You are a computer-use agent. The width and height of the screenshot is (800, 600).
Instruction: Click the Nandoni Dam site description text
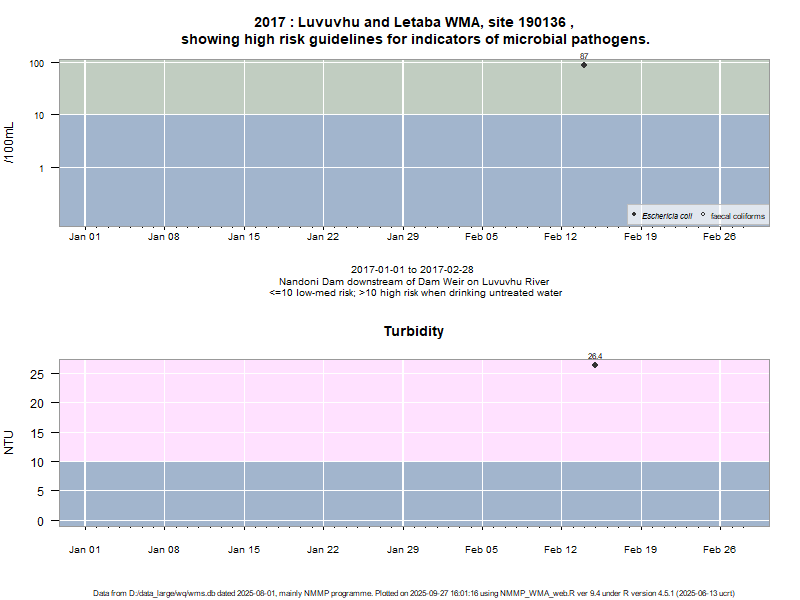click(x=414, y=282)
